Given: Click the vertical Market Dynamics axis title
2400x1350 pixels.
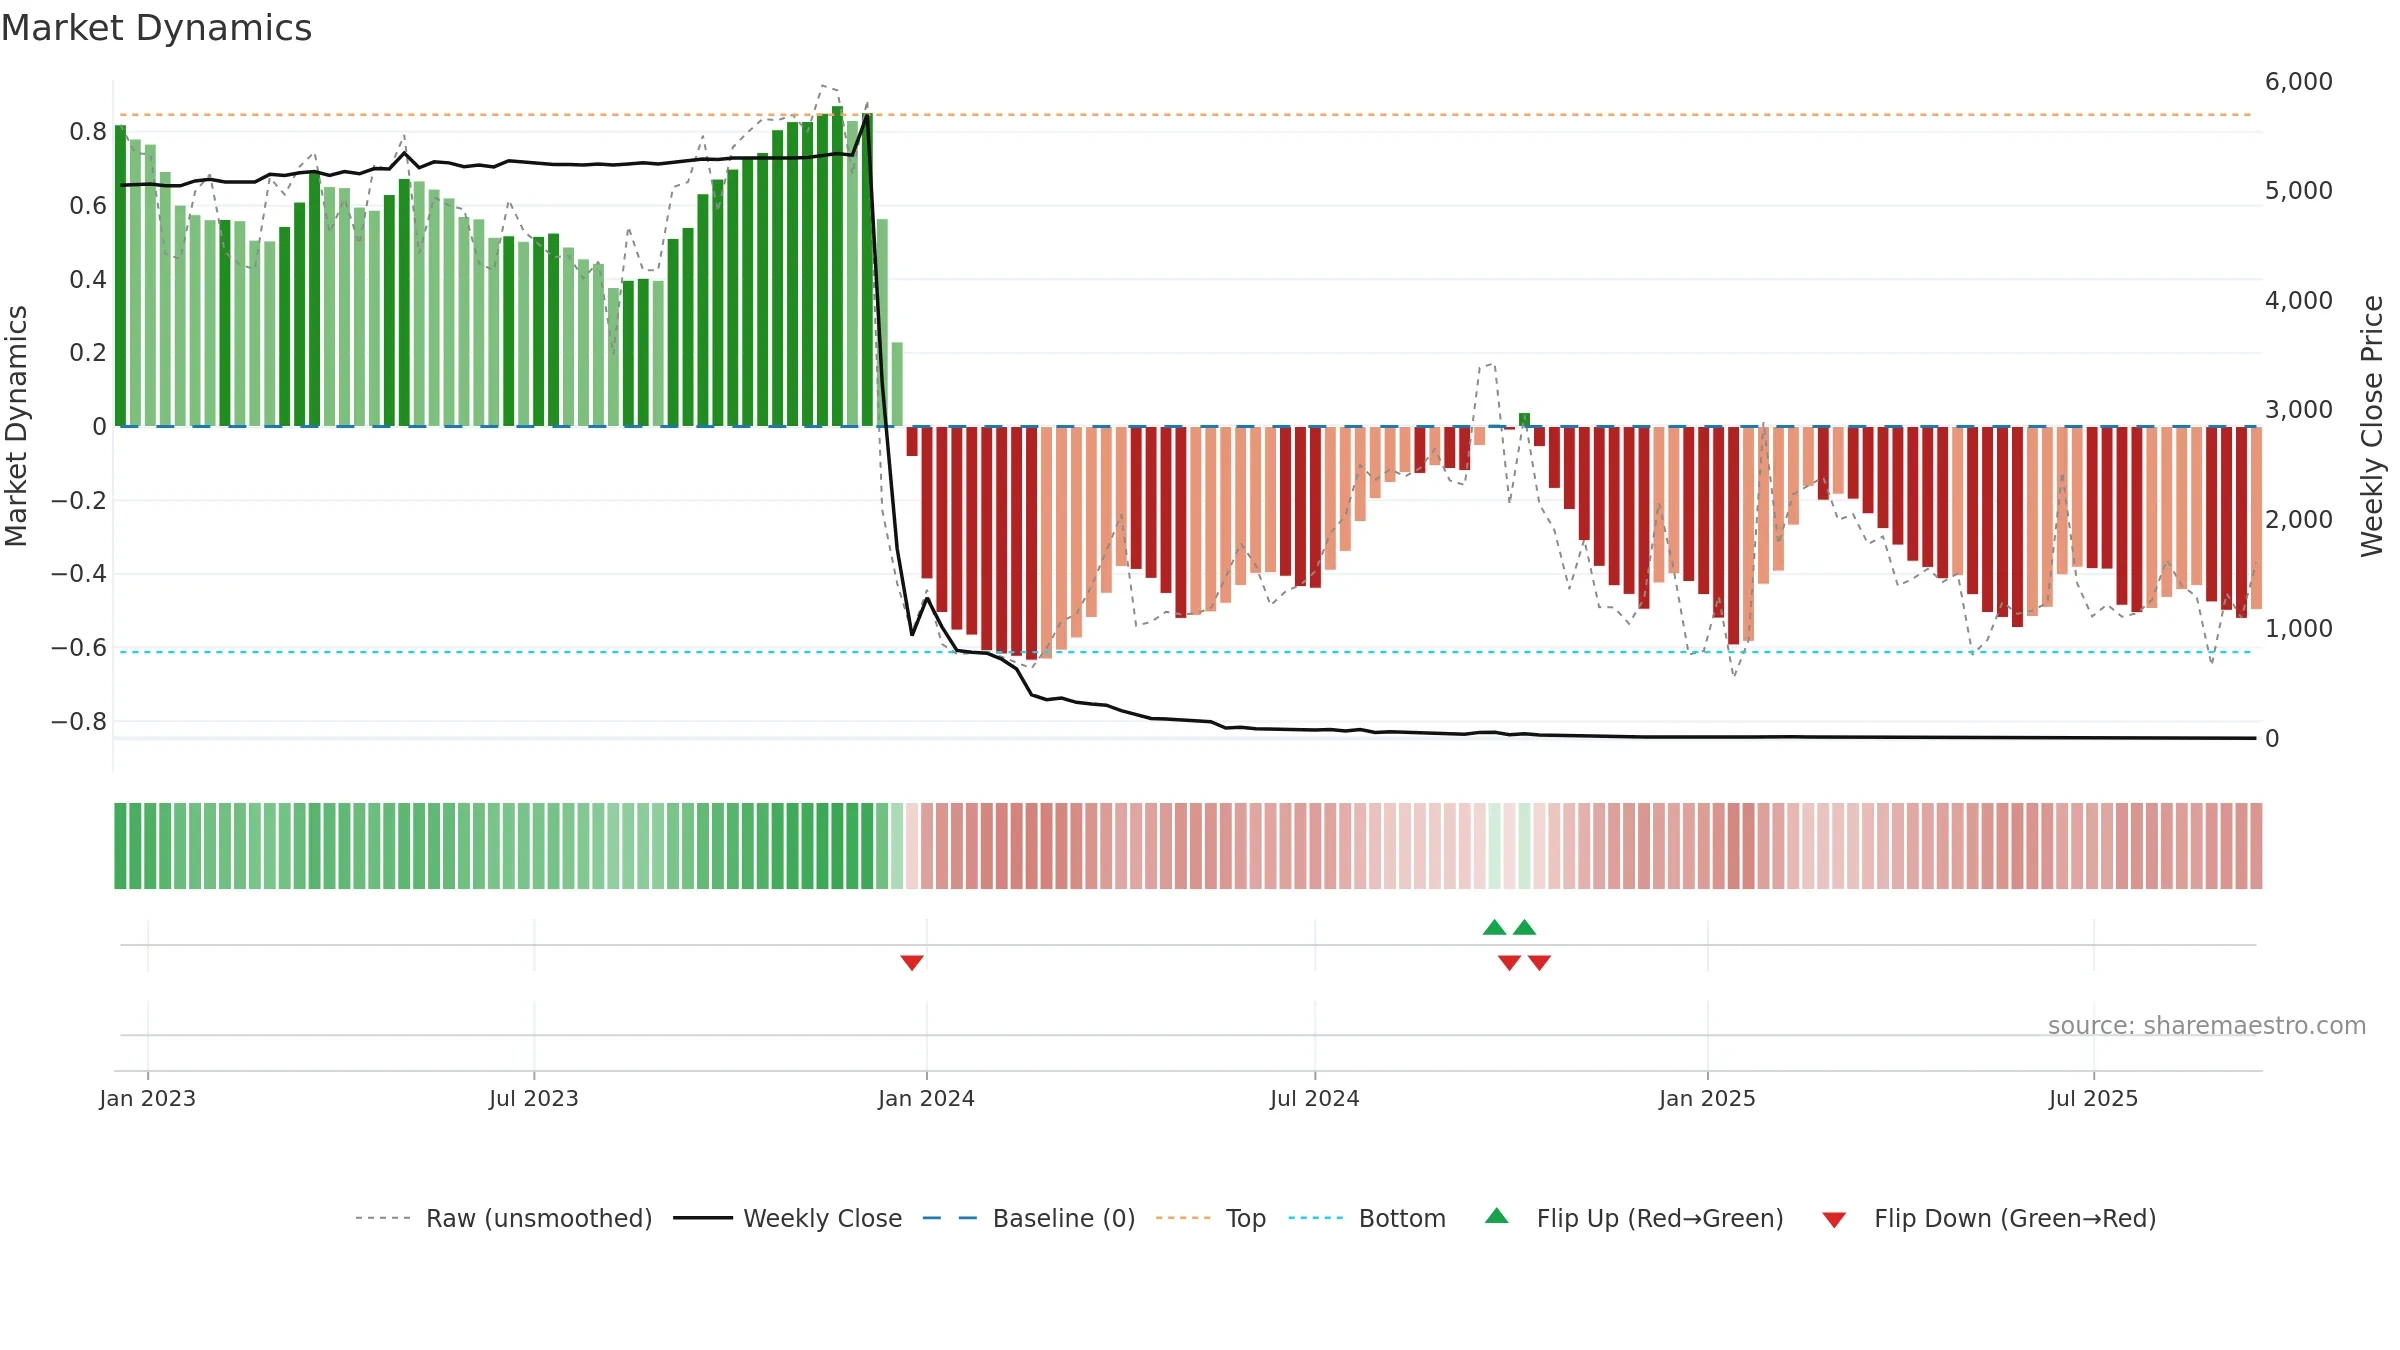Looking at the screenshot, I should point(16,426).
